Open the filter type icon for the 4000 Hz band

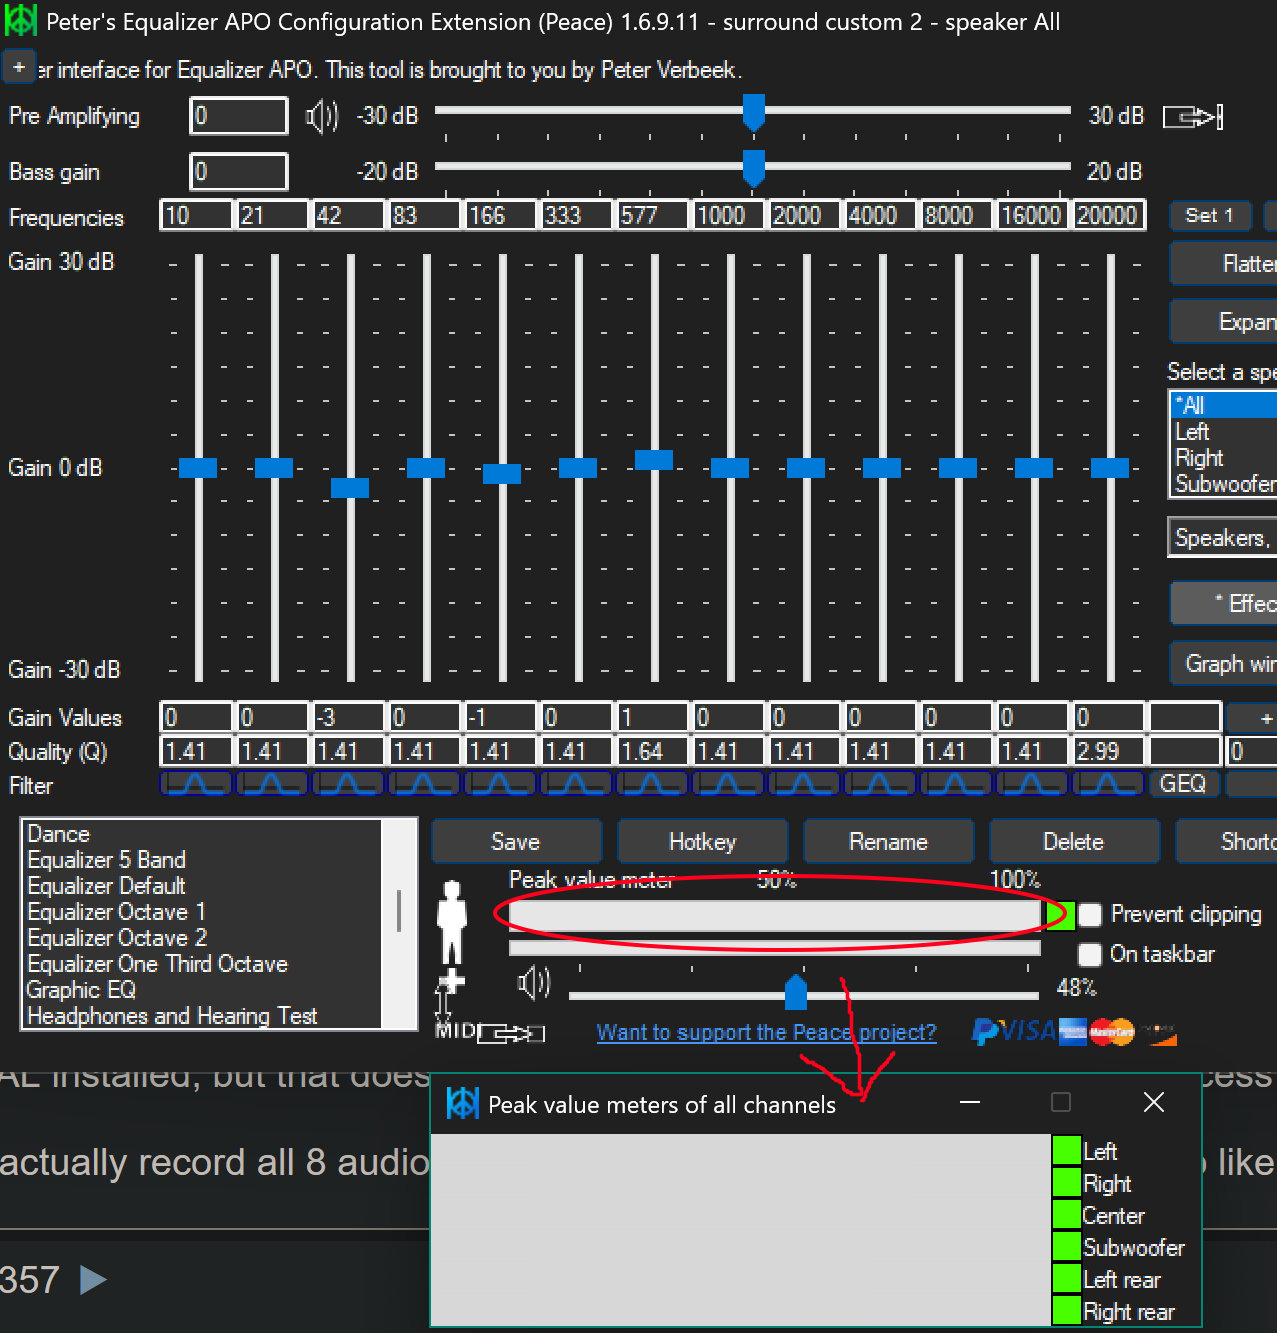click(x=880, y=784)
